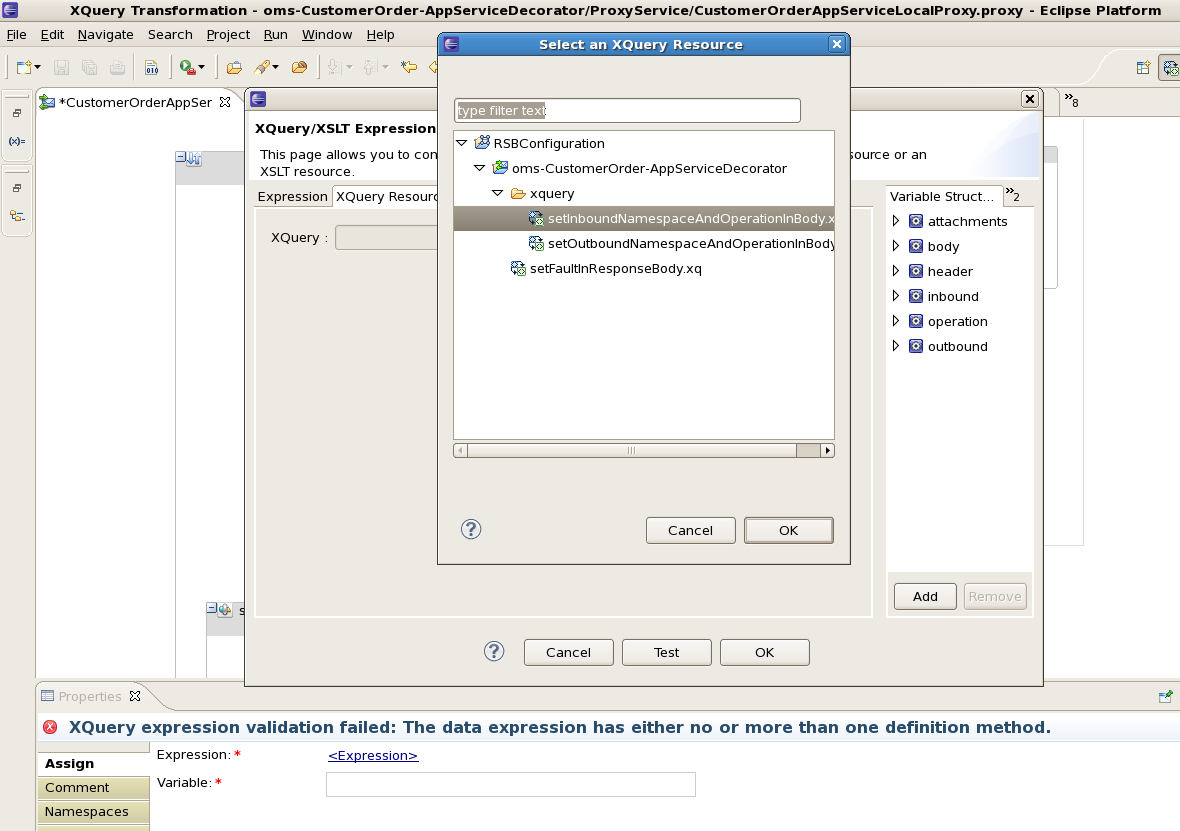The image size is (1180, 831).
Task: Select the Variable Struct... tab
Action: click(x=941, y=196)
